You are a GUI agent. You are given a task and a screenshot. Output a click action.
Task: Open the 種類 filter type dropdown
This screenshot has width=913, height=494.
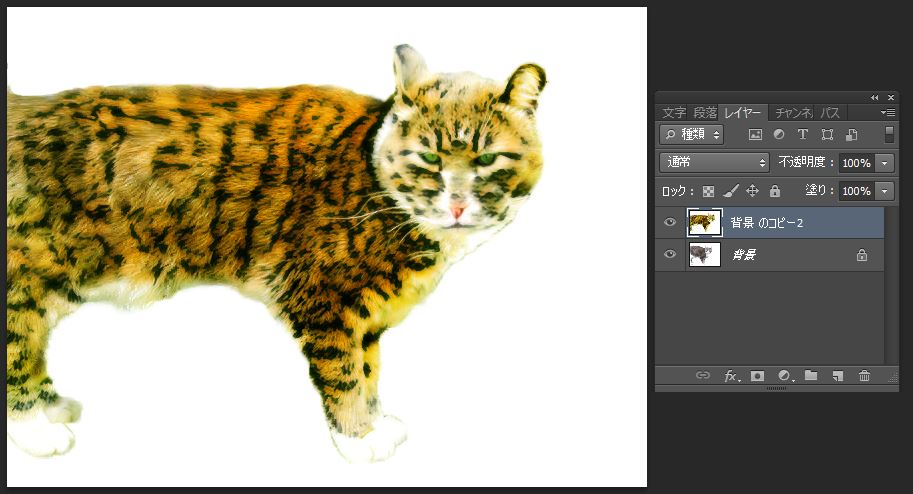tap(691, 134)
